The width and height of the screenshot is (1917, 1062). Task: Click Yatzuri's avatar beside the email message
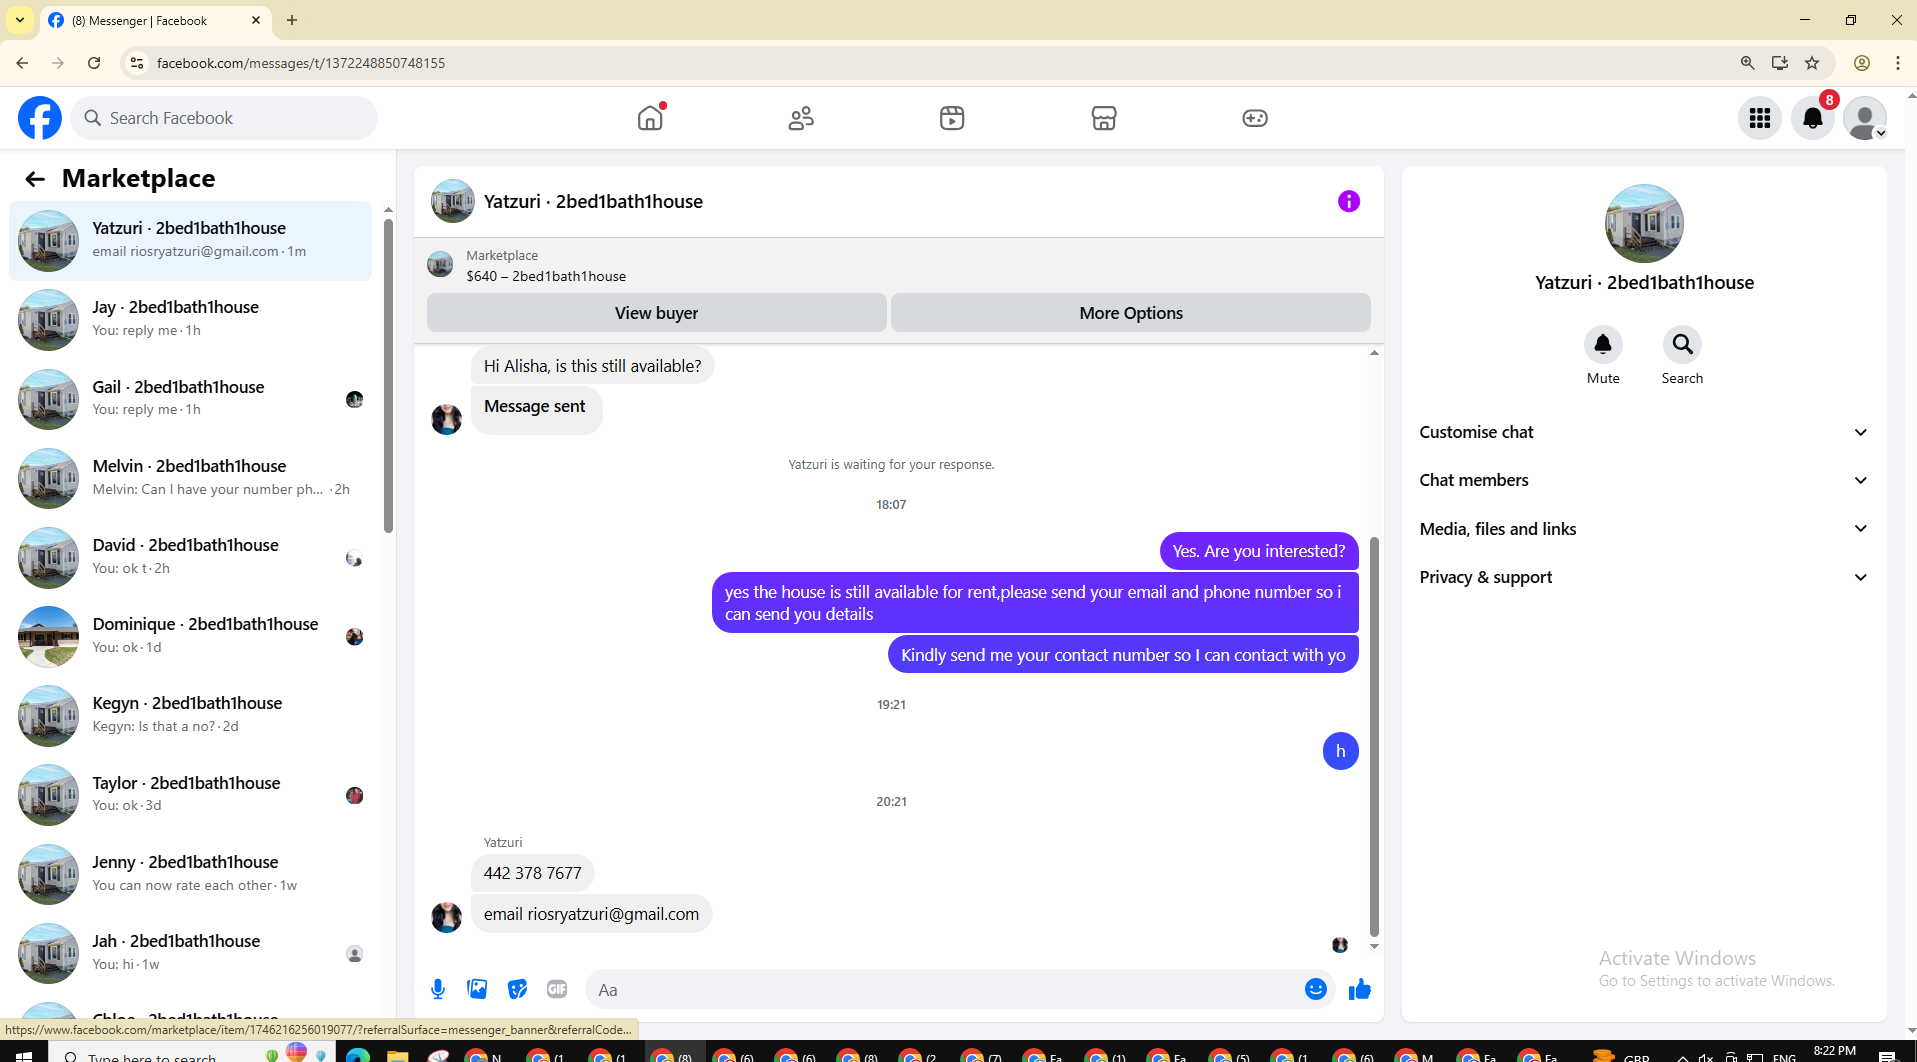pyautogui.click(x=446, y=916)
